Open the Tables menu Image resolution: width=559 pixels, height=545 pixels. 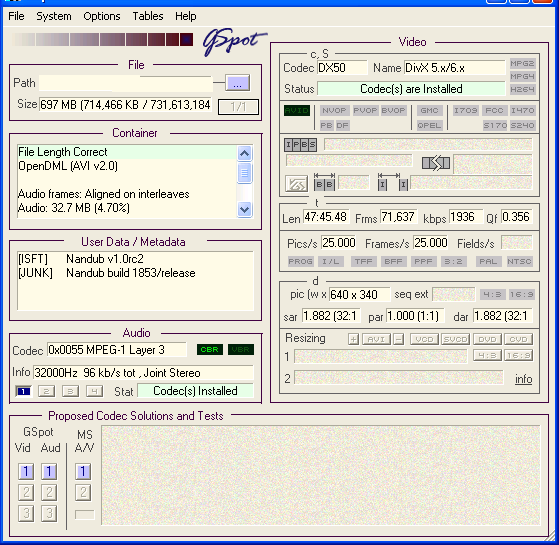148,16
